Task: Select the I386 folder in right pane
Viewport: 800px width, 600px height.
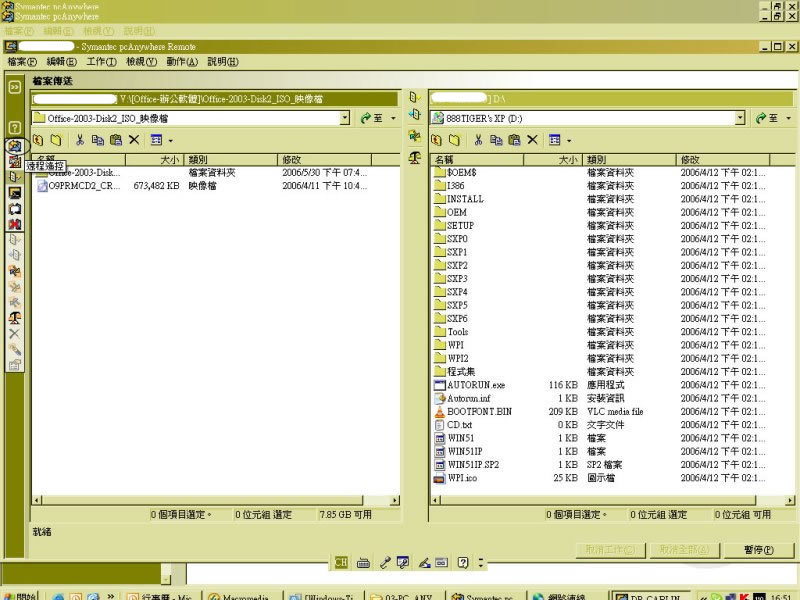Action: [449, 186]
